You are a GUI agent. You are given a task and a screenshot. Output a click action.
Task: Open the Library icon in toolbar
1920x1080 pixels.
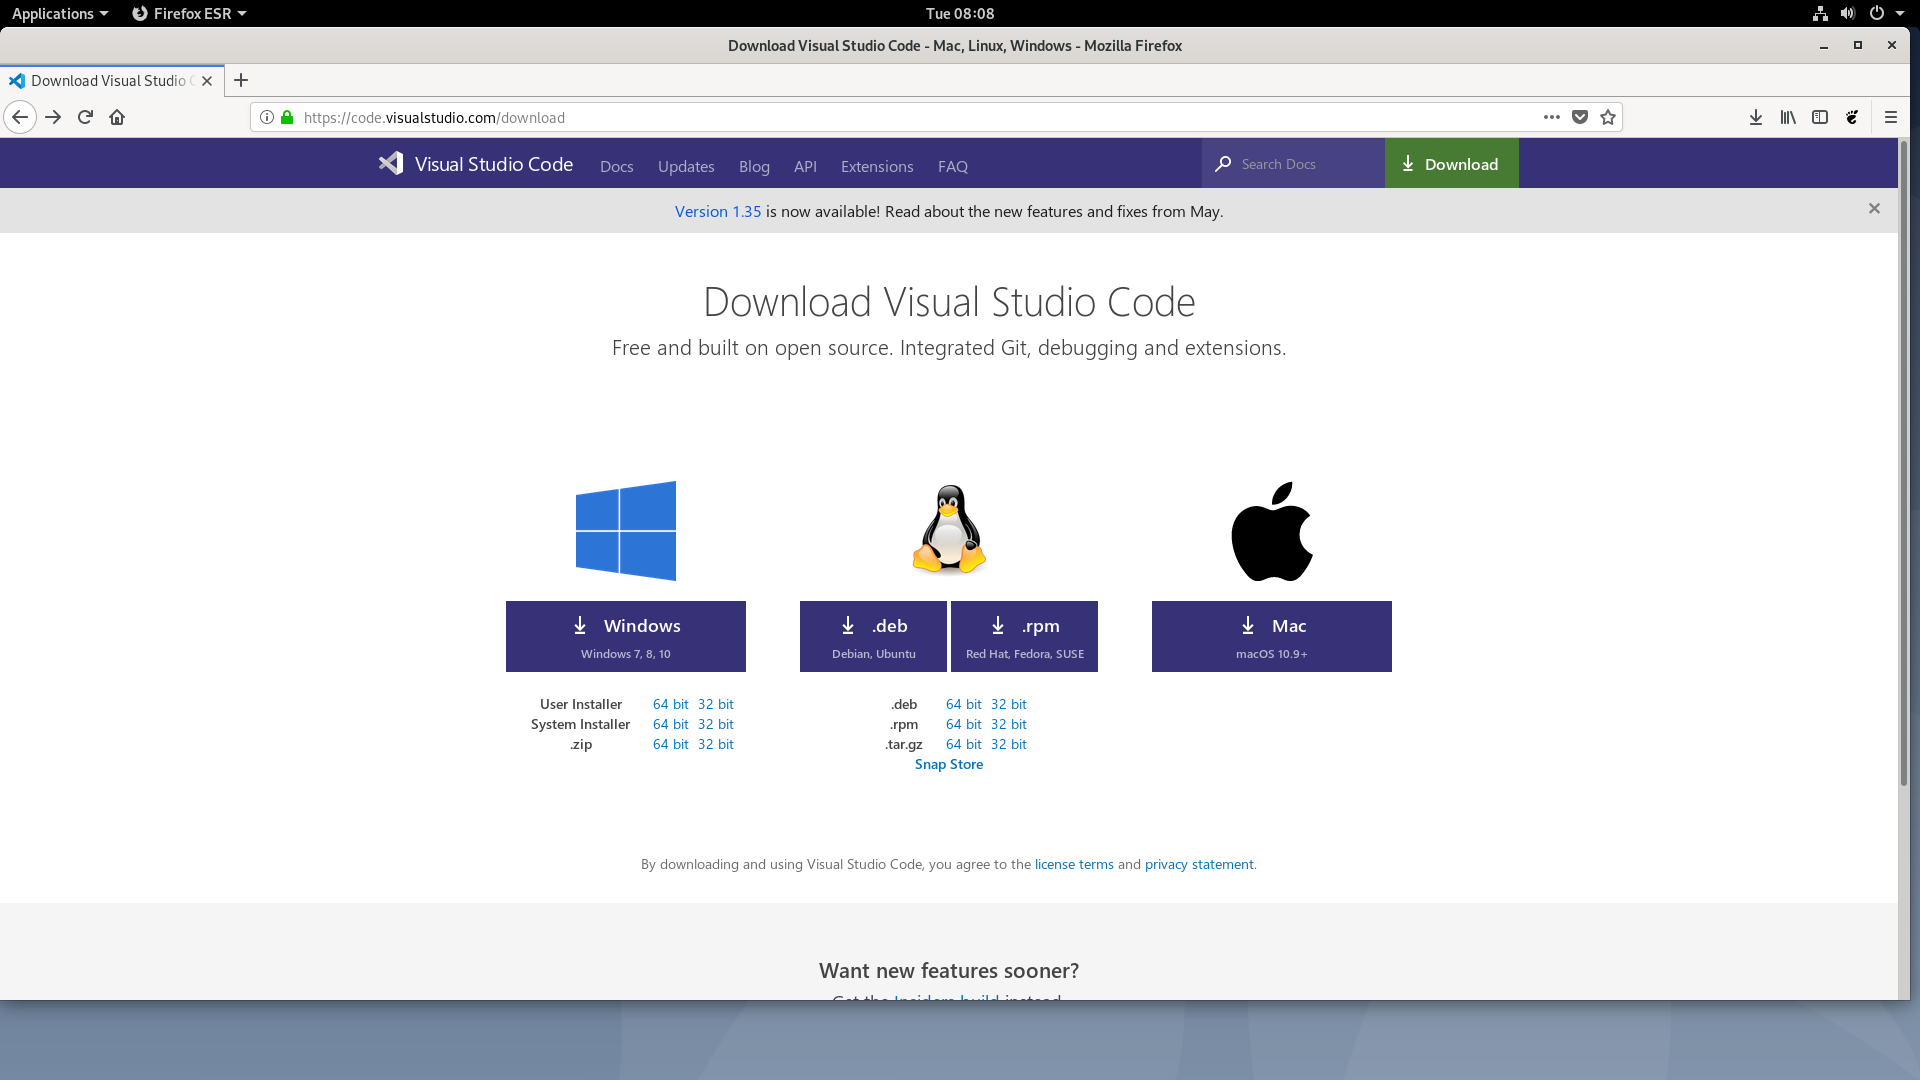coord(1788,117)
